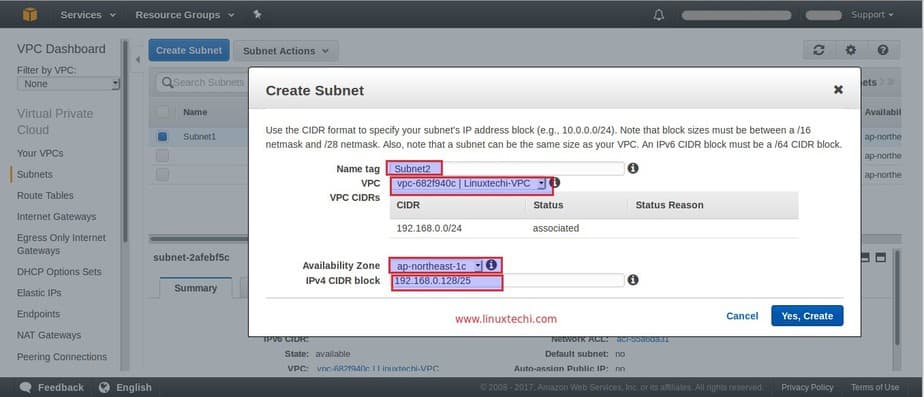Cancel the Create Subnet dialog
Screen dimensions: 924x397
(x=742, y=316)
